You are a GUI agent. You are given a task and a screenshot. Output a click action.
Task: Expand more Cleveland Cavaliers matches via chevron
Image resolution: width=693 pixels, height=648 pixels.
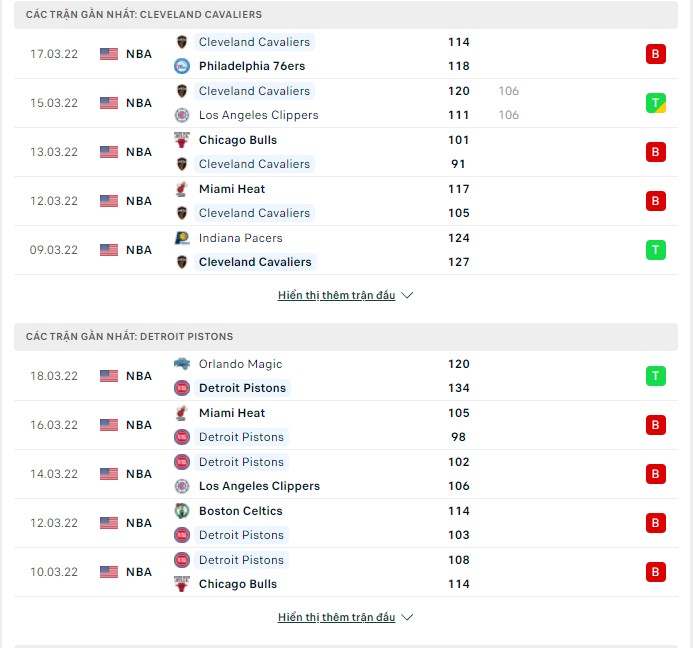tap(407, 295)
